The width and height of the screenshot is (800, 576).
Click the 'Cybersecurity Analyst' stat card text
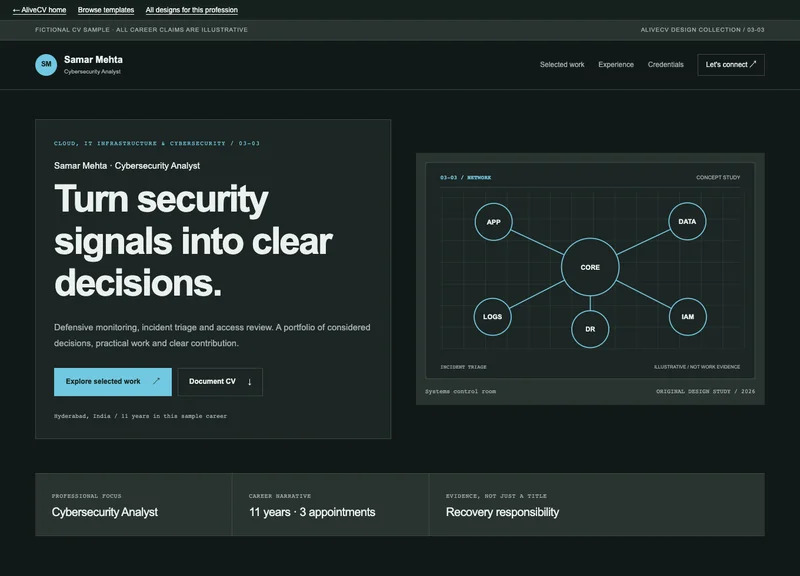pos(105,512)
